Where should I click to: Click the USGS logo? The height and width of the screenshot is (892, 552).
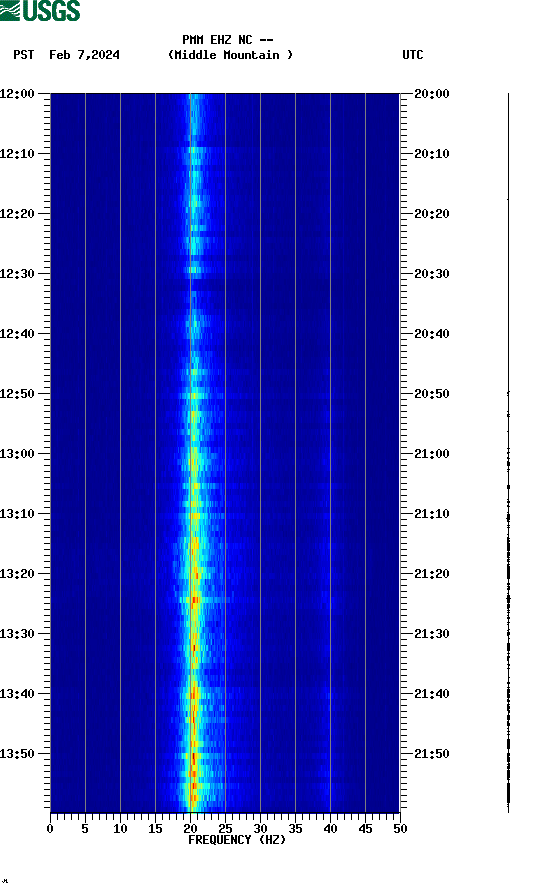(40, 10)
